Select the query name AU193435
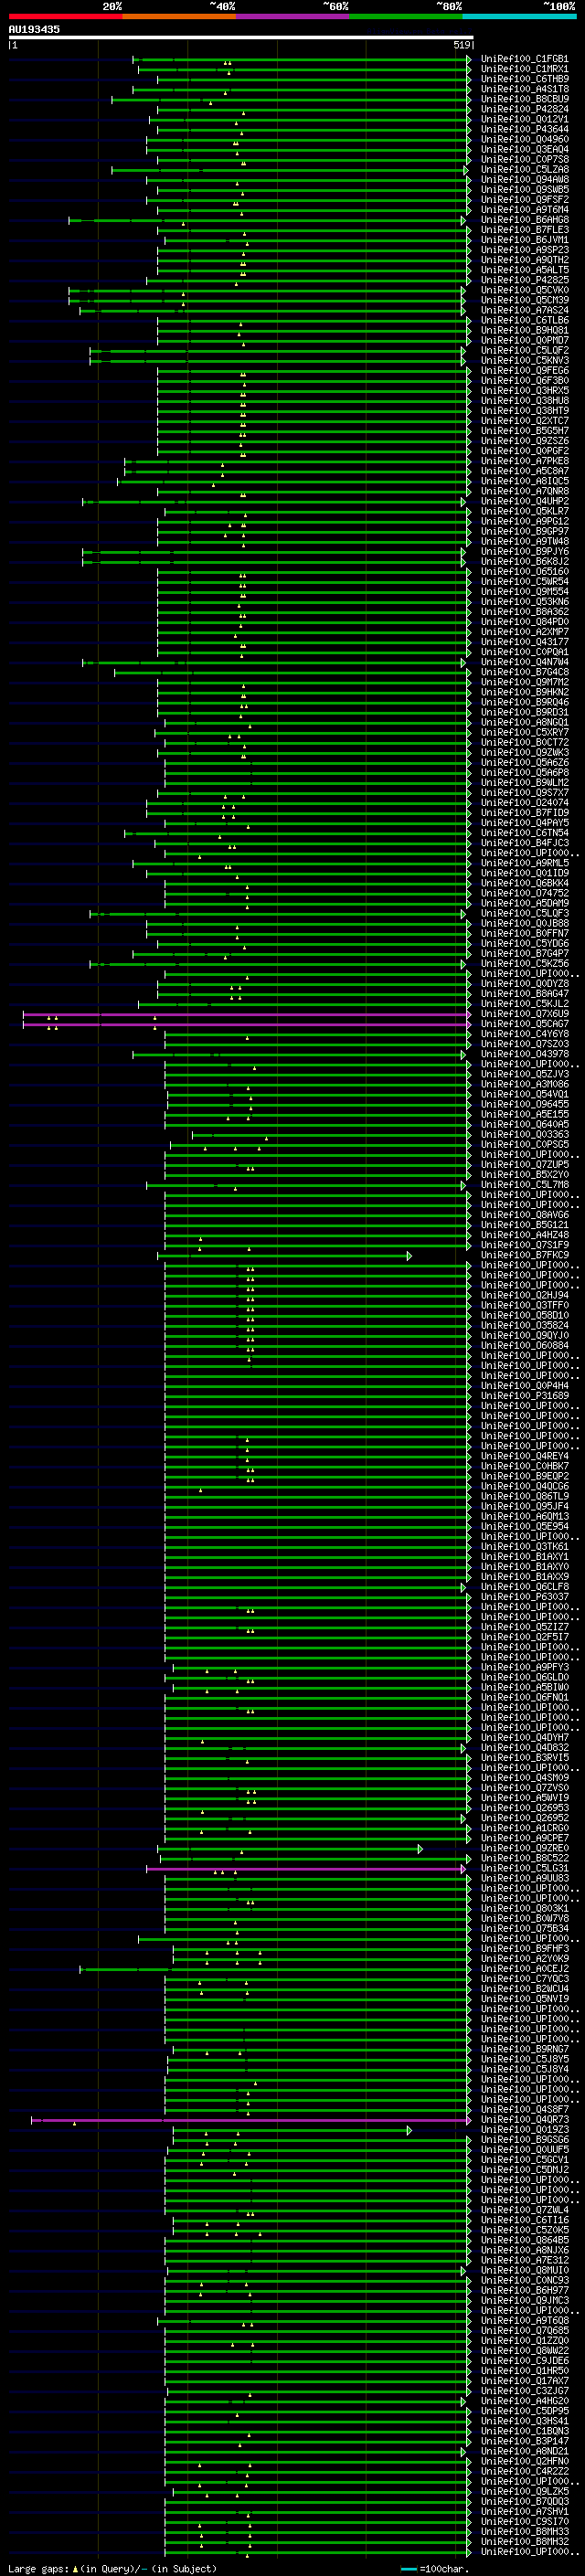This screenshot has width=585, height=2576. click(34, 29)
